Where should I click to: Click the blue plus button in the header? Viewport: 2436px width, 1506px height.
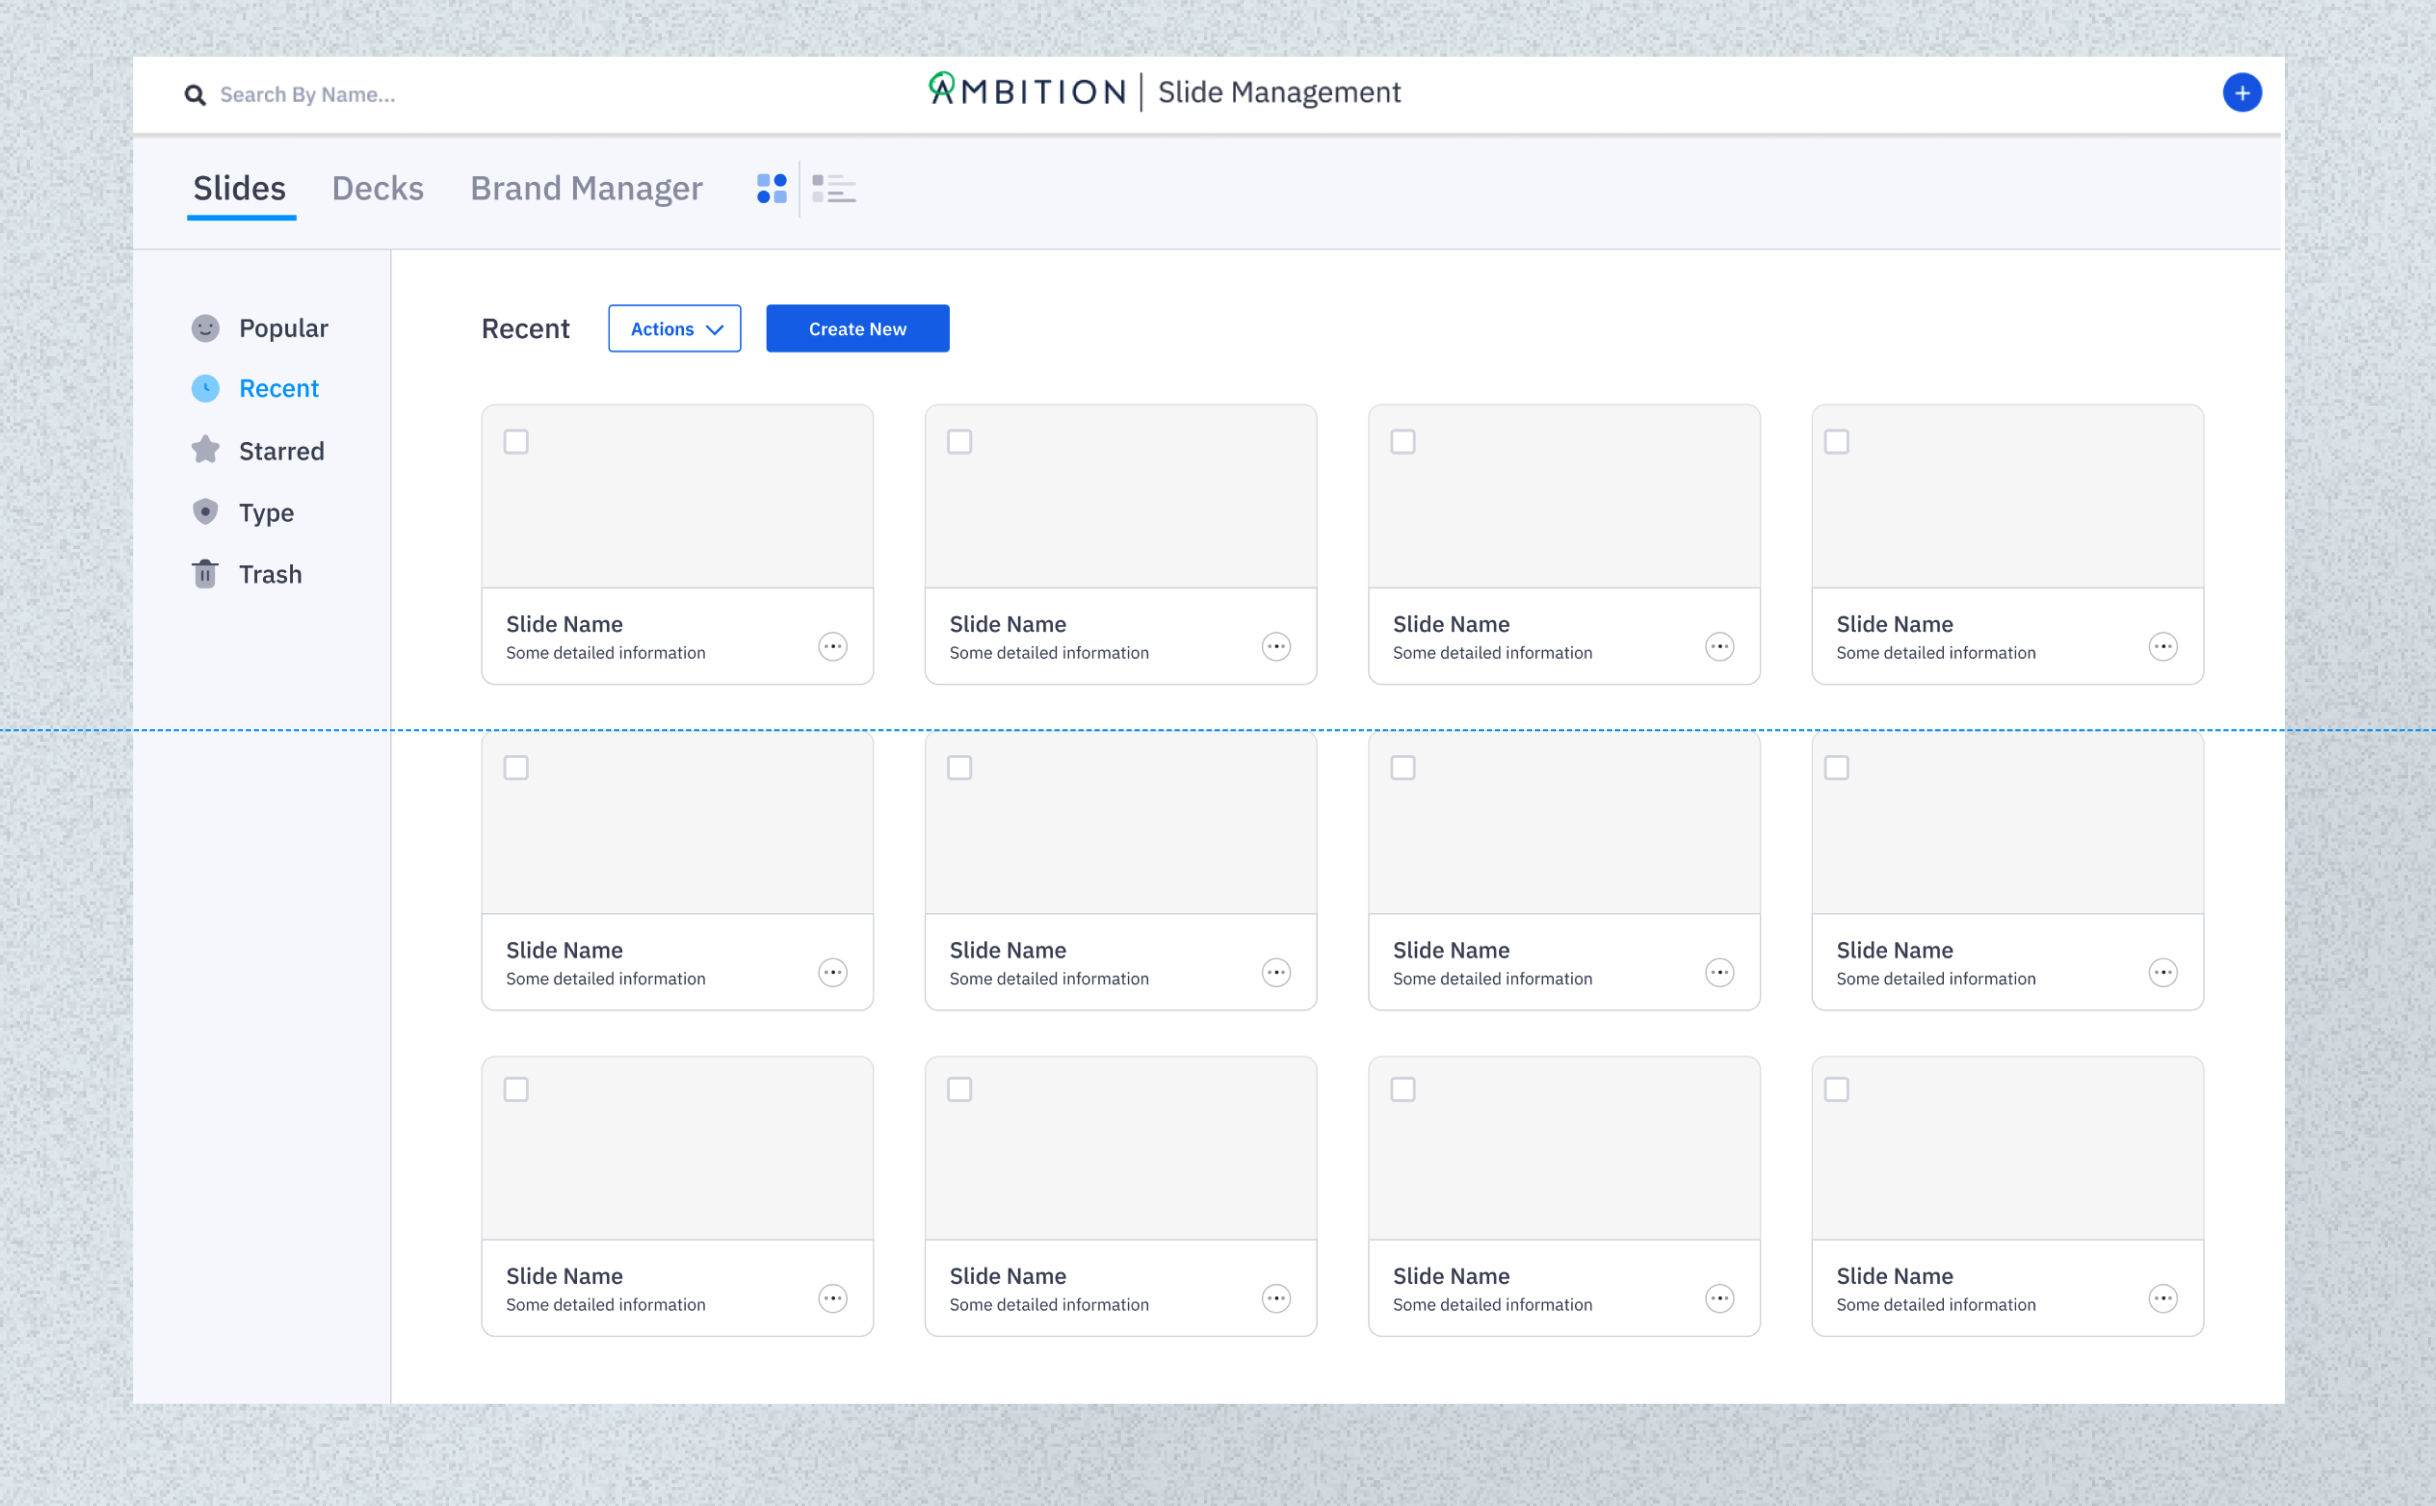click(2242, 93)
